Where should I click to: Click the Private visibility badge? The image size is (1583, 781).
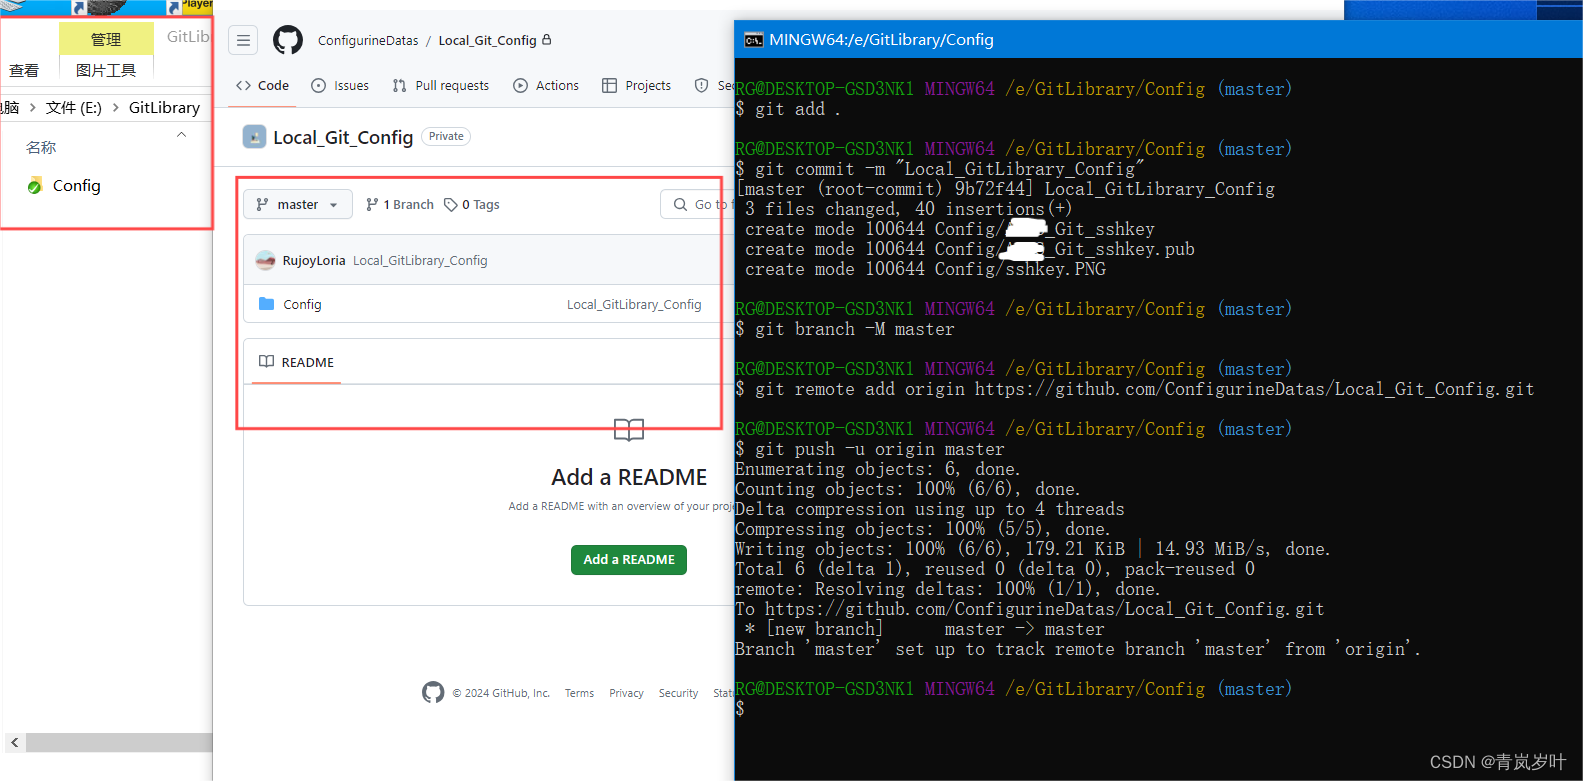pos(446,136)
